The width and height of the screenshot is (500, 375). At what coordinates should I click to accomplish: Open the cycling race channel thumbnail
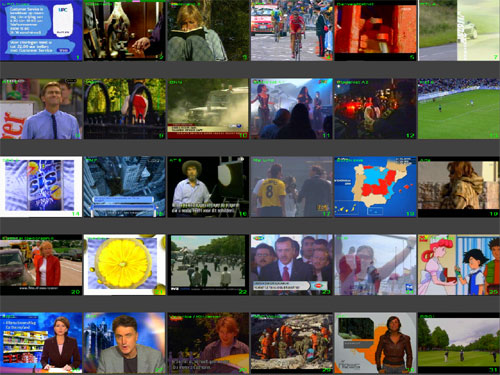pos(292,30)
